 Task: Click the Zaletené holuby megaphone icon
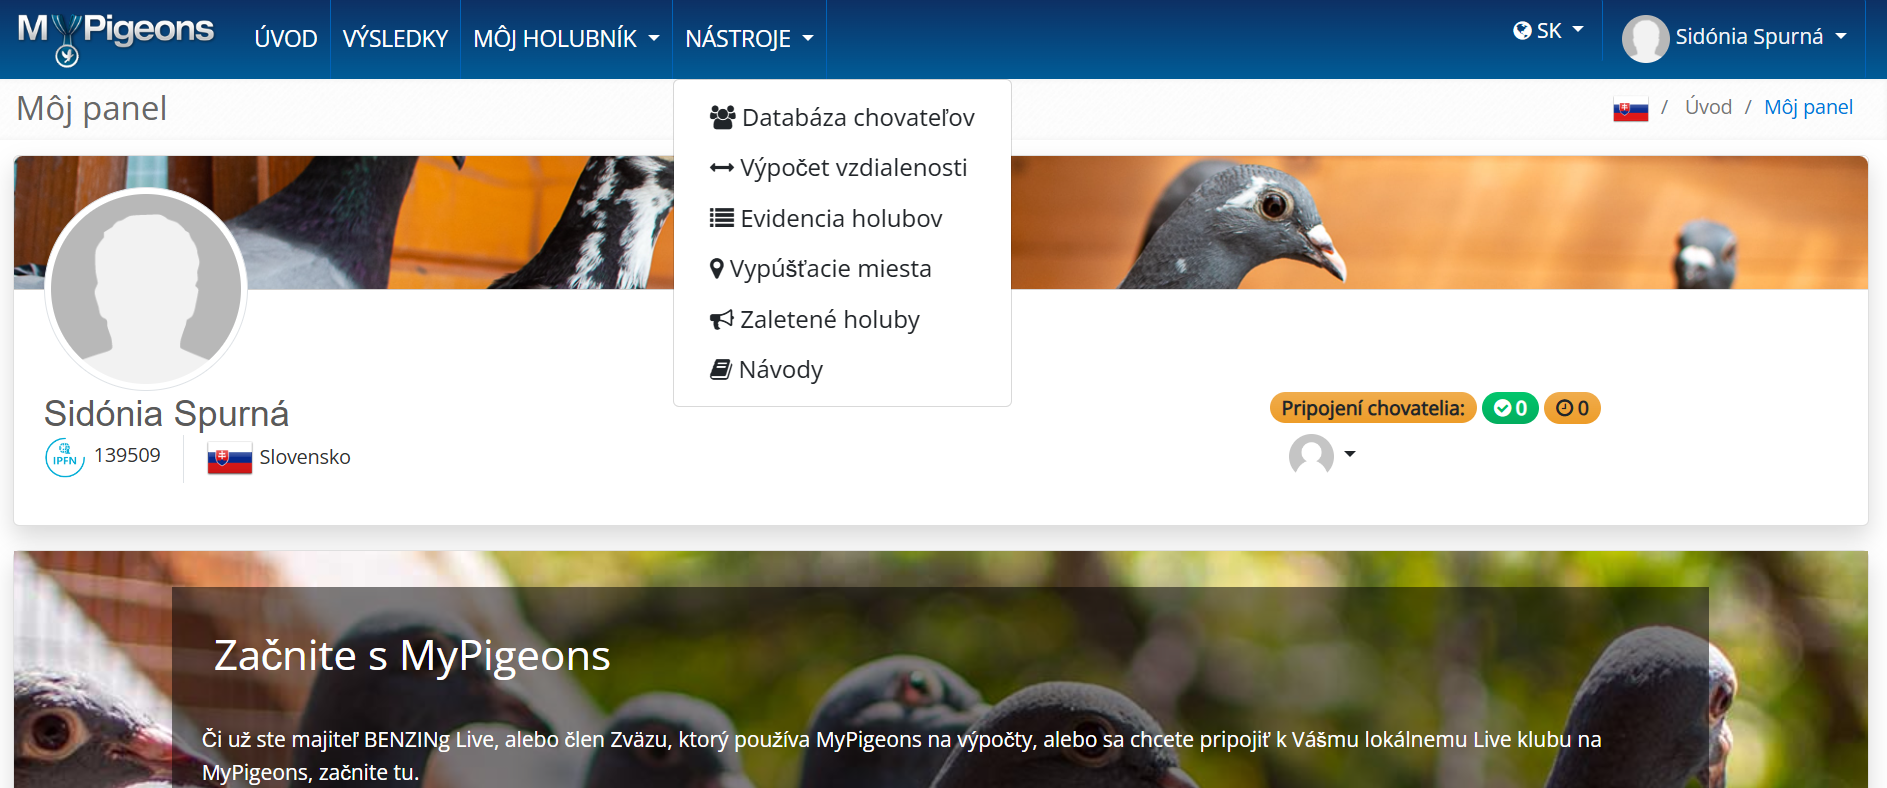tap(721, 320)
